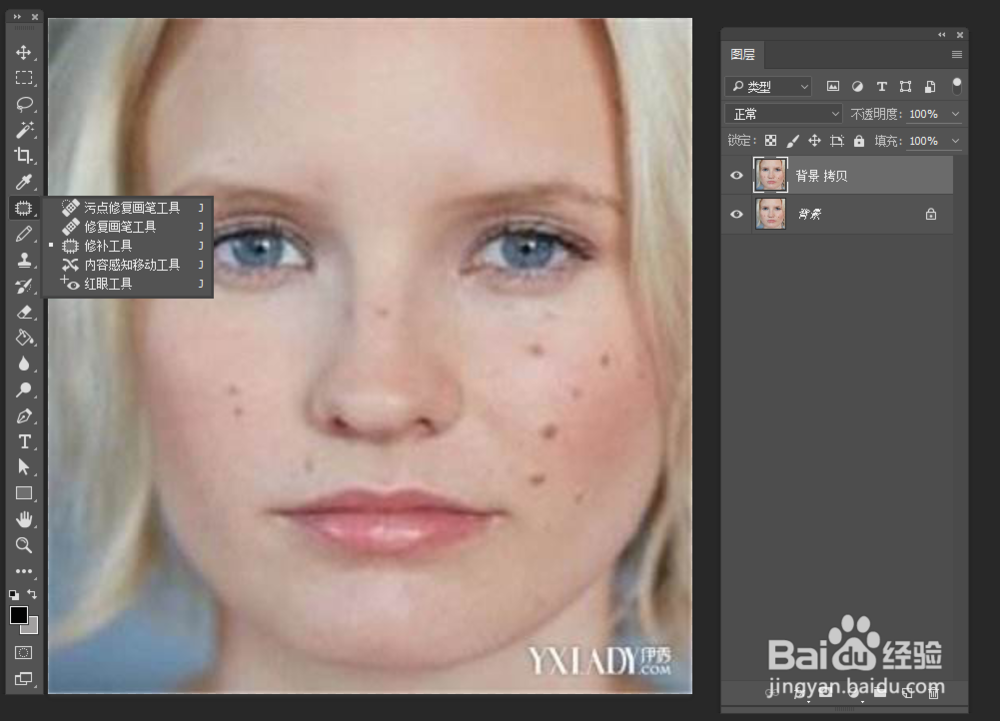Viewport: 1000px width, 721px height.
Task: Filter layers by shape layers
Action: coord(906,86)
